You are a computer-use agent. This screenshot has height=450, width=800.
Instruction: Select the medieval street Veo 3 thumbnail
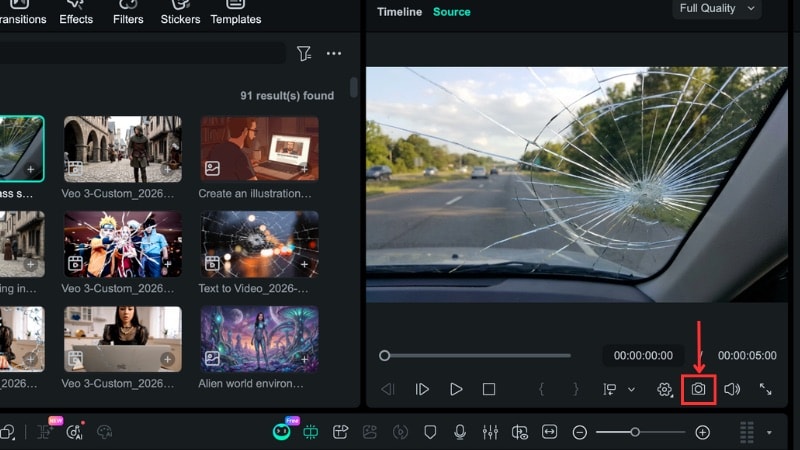tap(122, 149)
